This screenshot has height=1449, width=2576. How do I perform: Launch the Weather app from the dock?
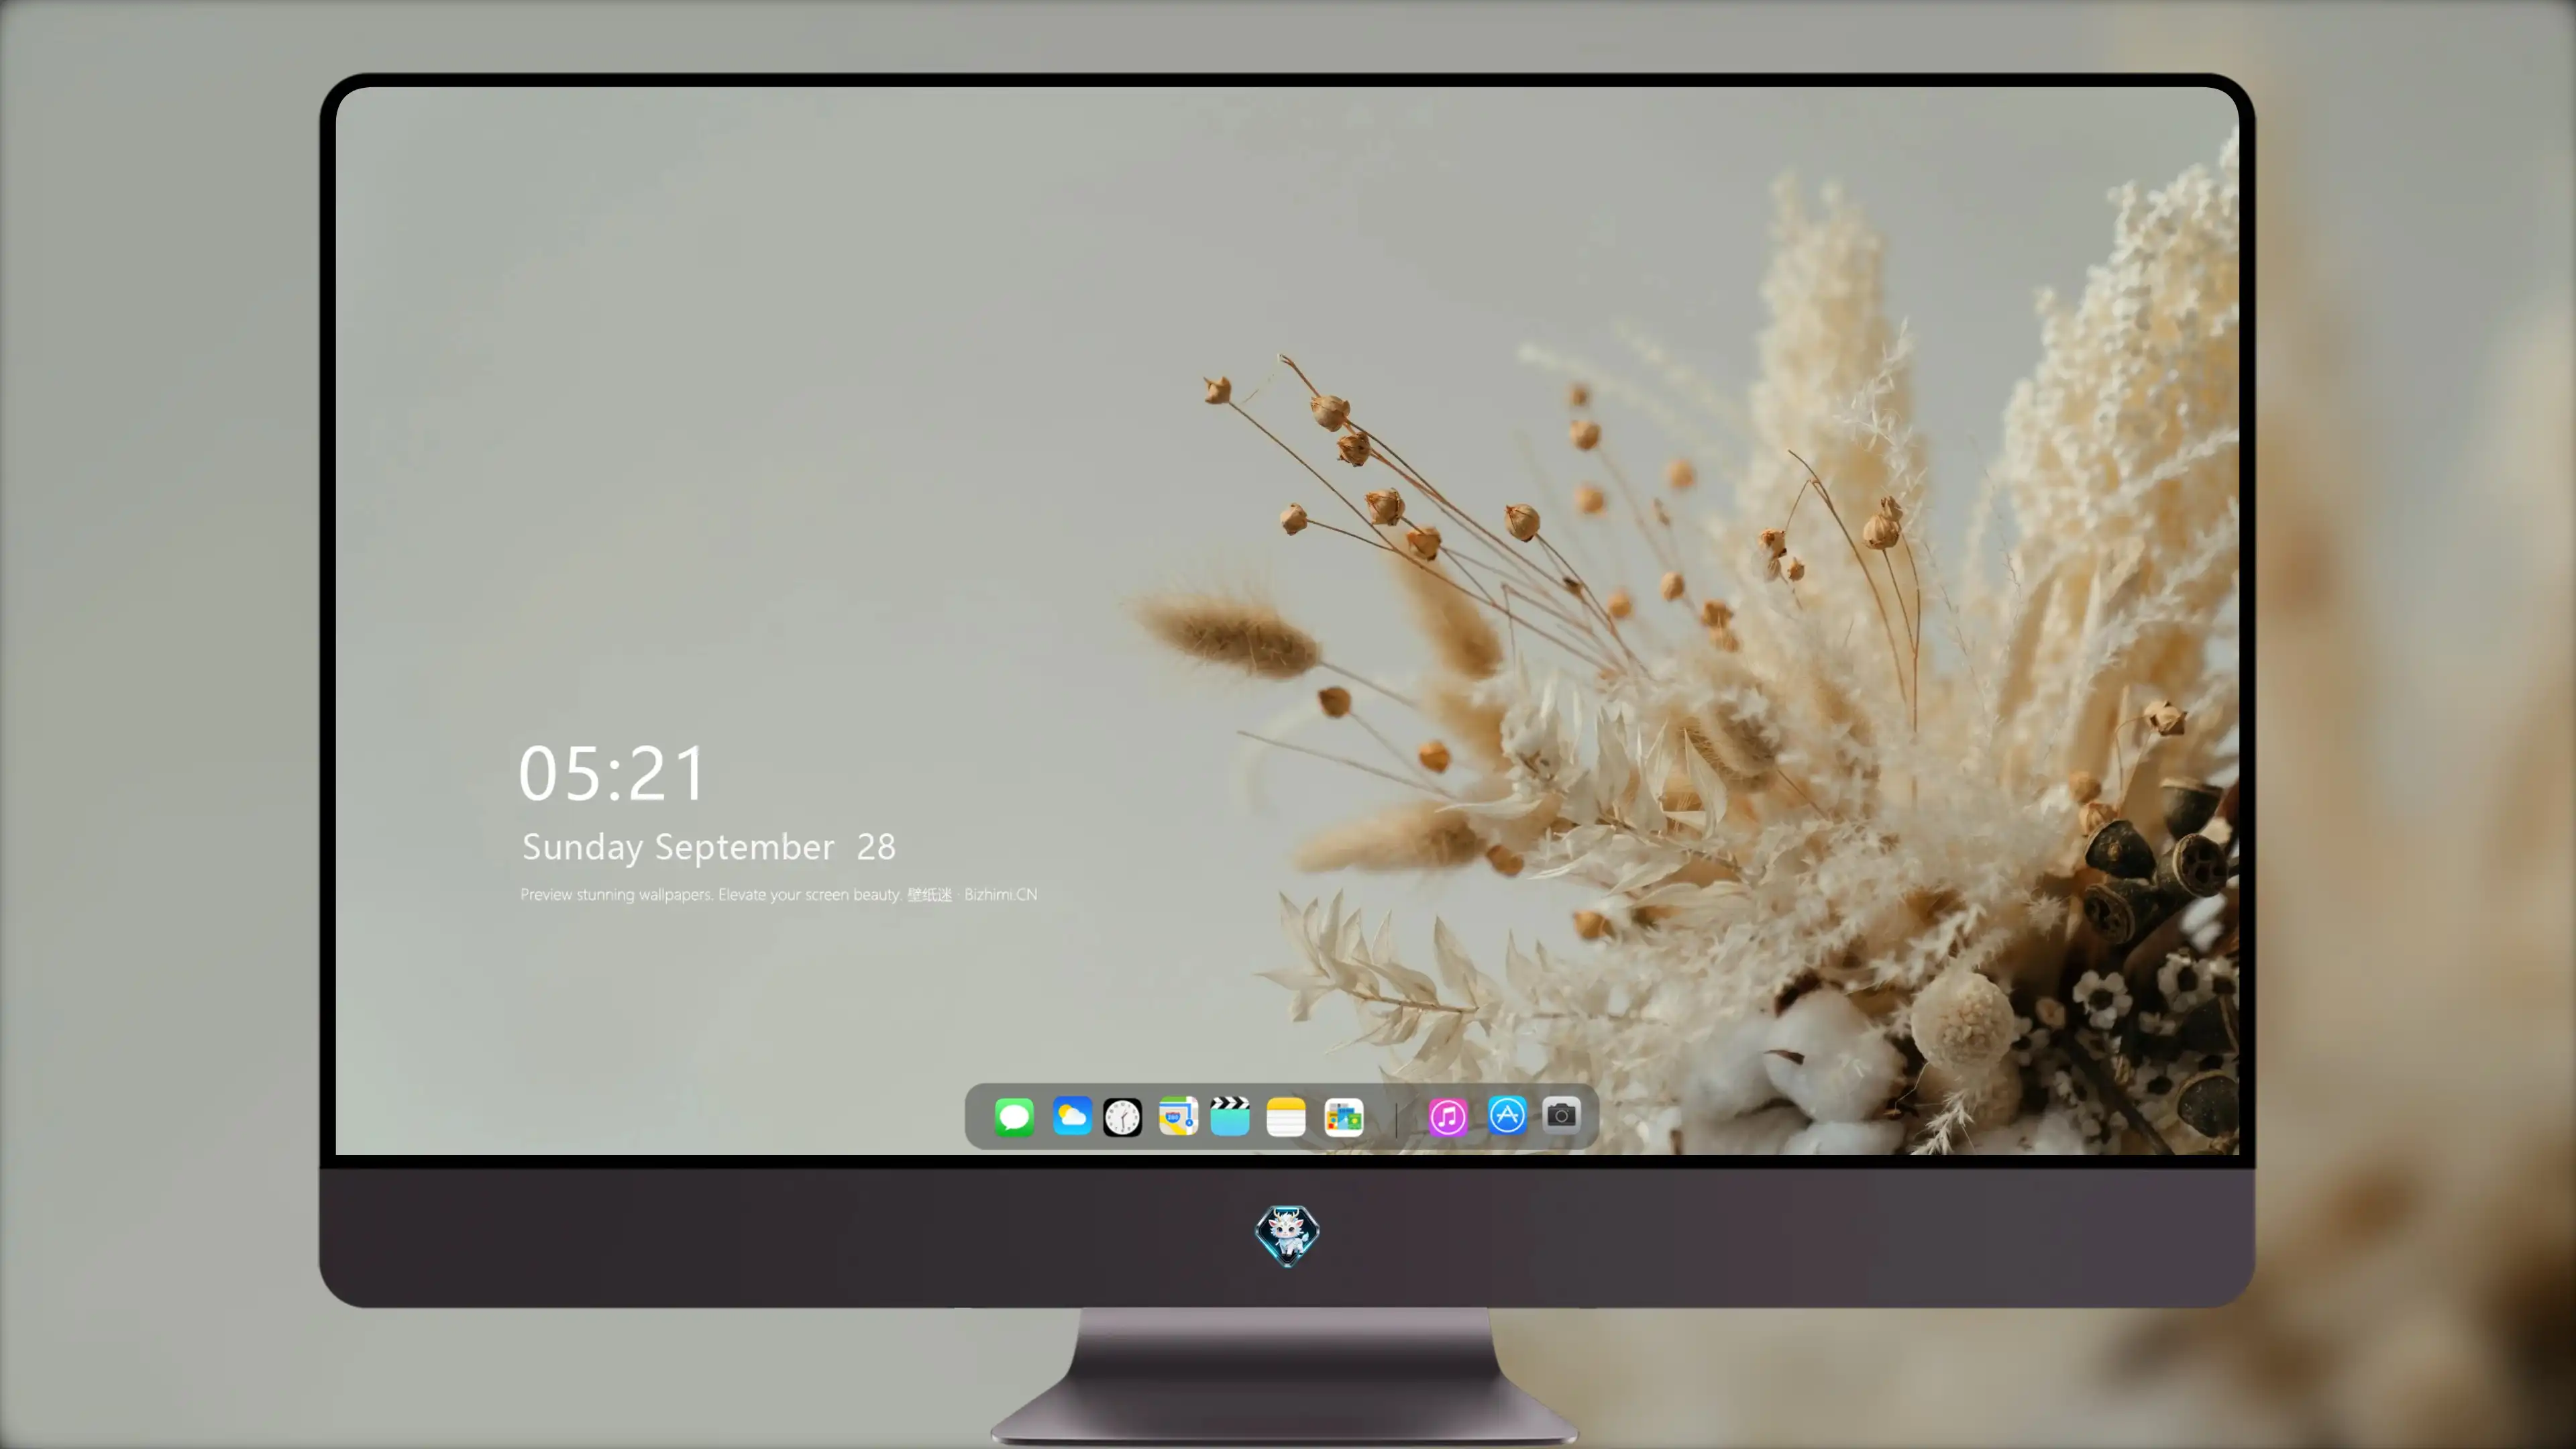[1072, 1116]
